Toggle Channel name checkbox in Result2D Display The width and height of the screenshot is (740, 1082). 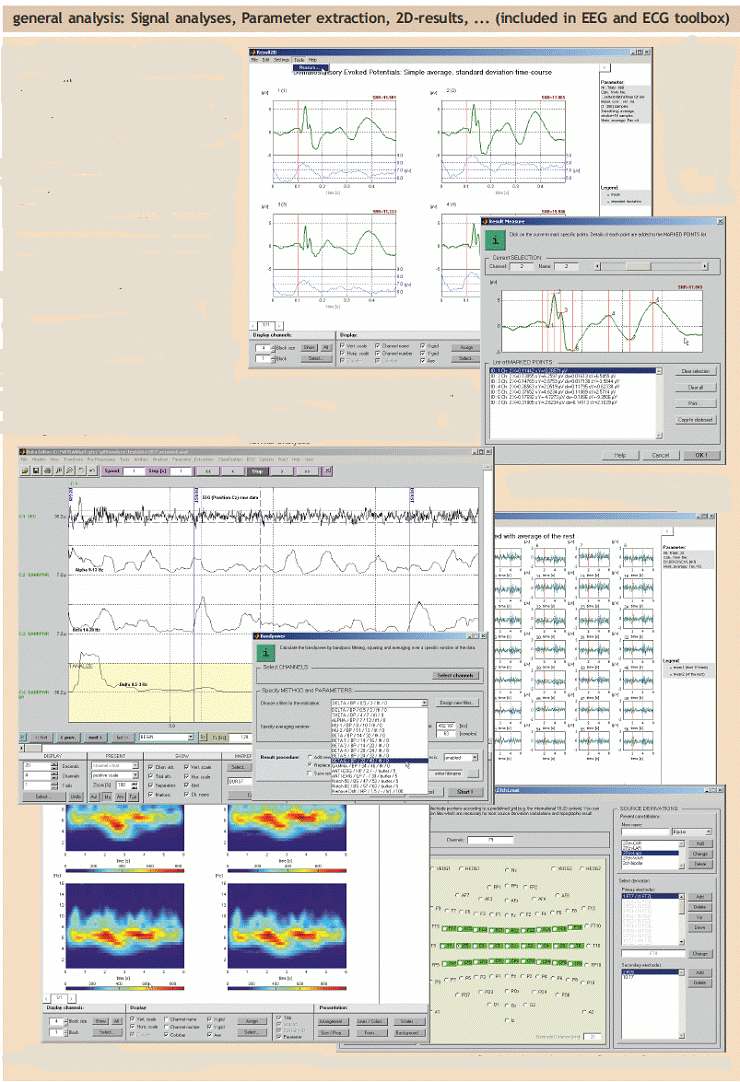pos(378,346)
